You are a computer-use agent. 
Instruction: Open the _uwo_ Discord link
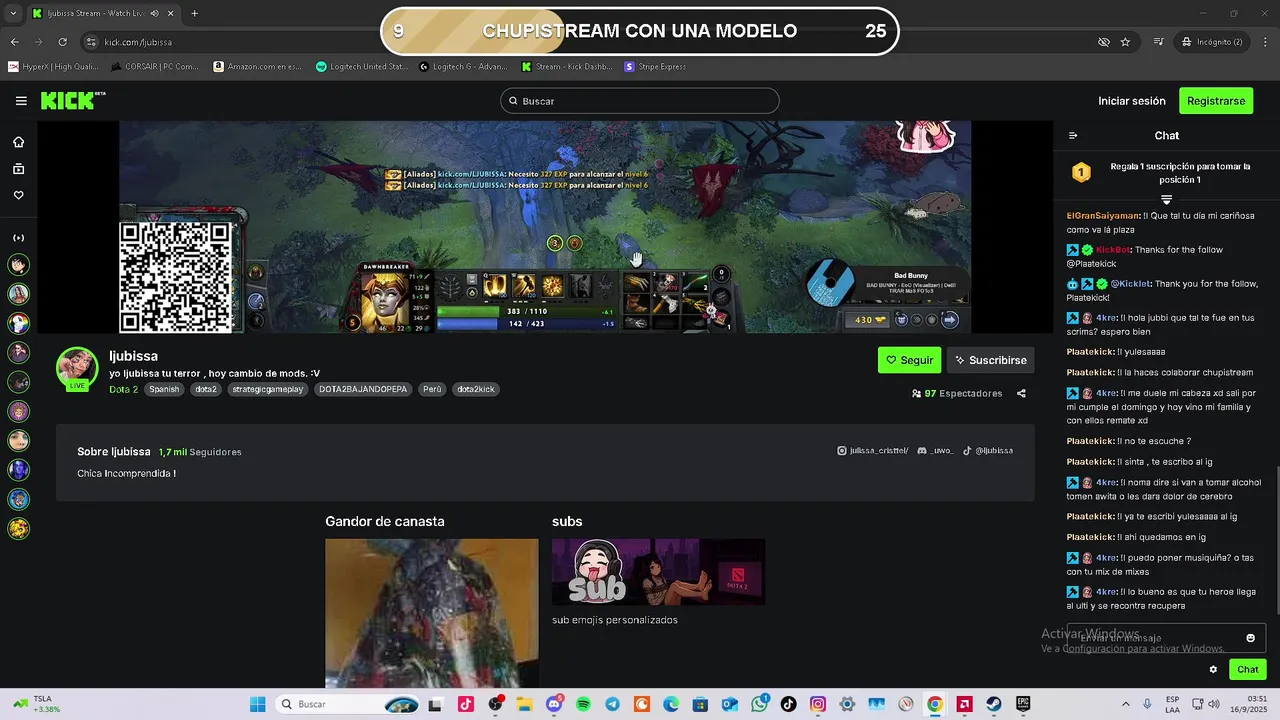point(935,451)
